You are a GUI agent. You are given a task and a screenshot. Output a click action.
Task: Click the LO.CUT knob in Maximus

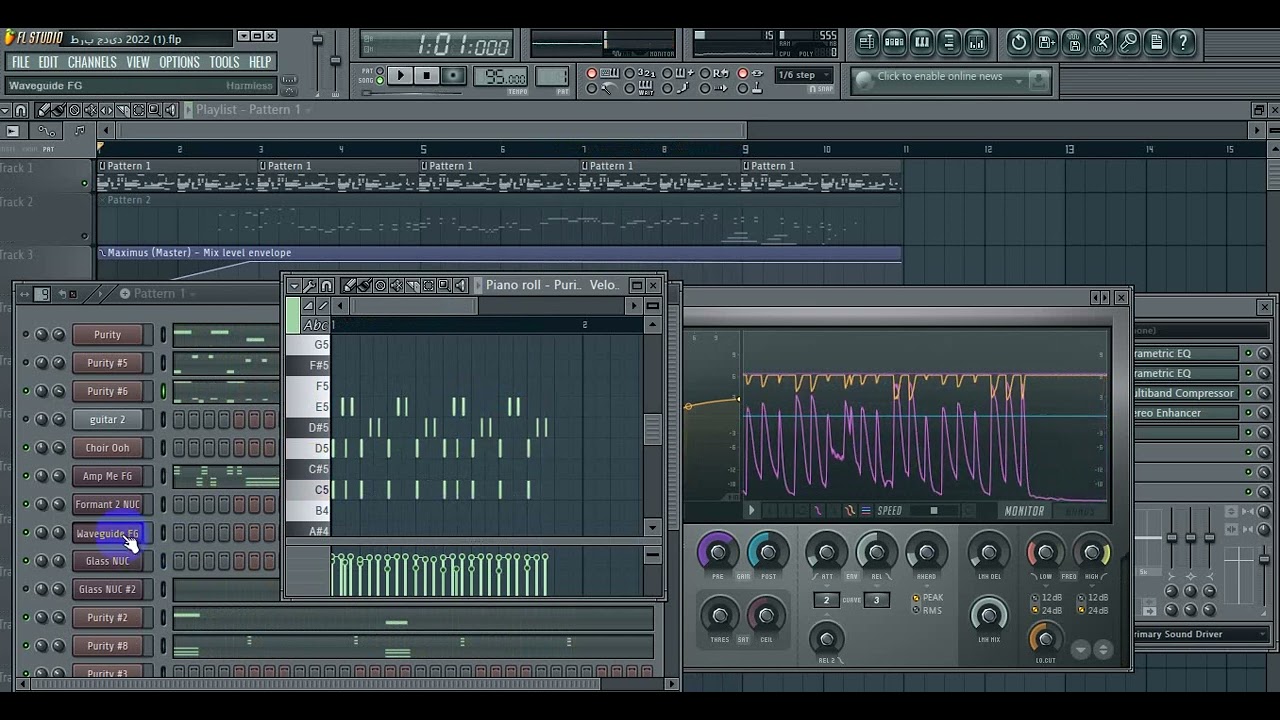click(1045, 638)
